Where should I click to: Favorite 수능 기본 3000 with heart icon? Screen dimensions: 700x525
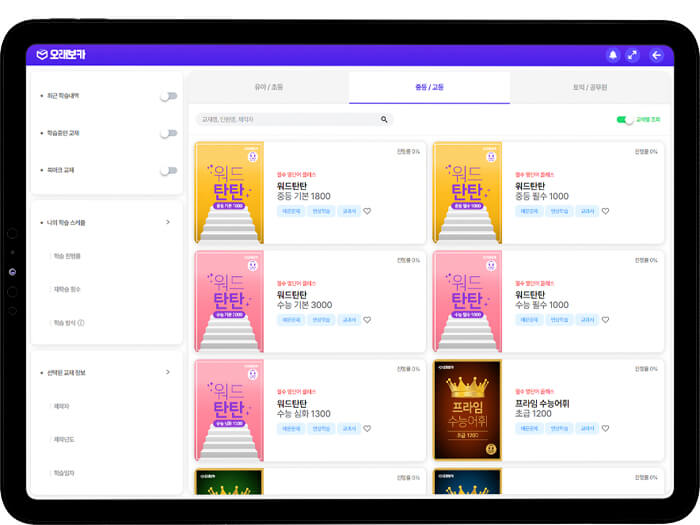coord(367,320)
